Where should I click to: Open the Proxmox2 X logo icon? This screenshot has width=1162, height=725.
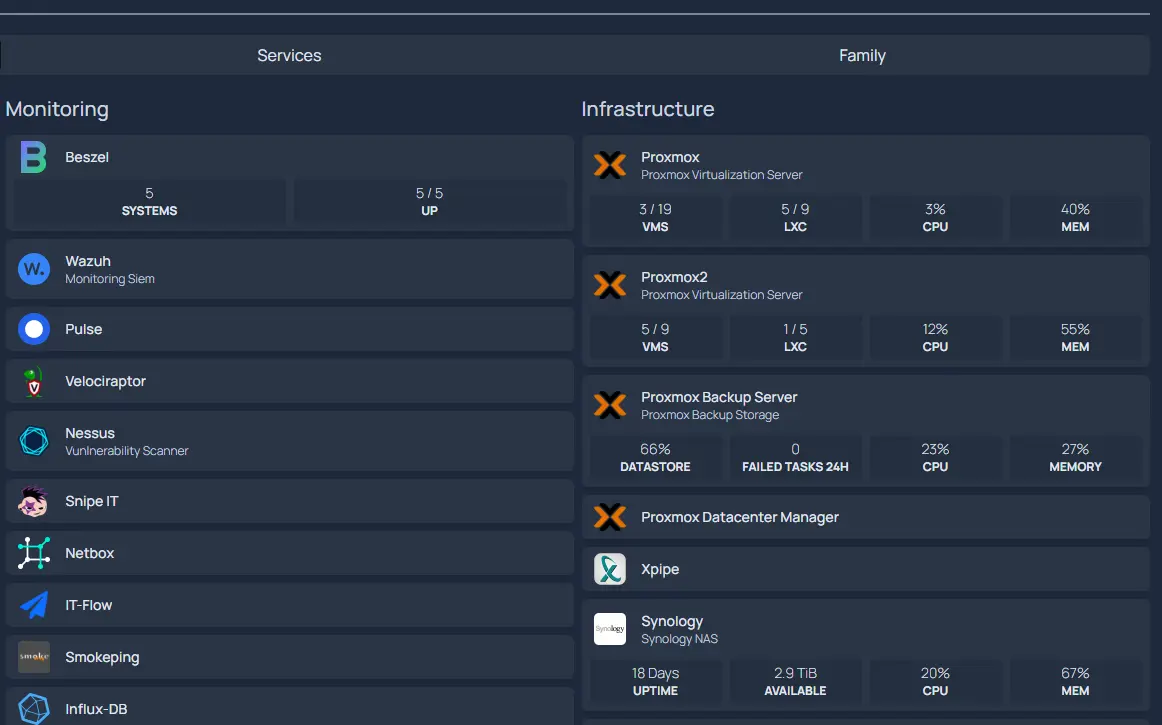(610, 285)
